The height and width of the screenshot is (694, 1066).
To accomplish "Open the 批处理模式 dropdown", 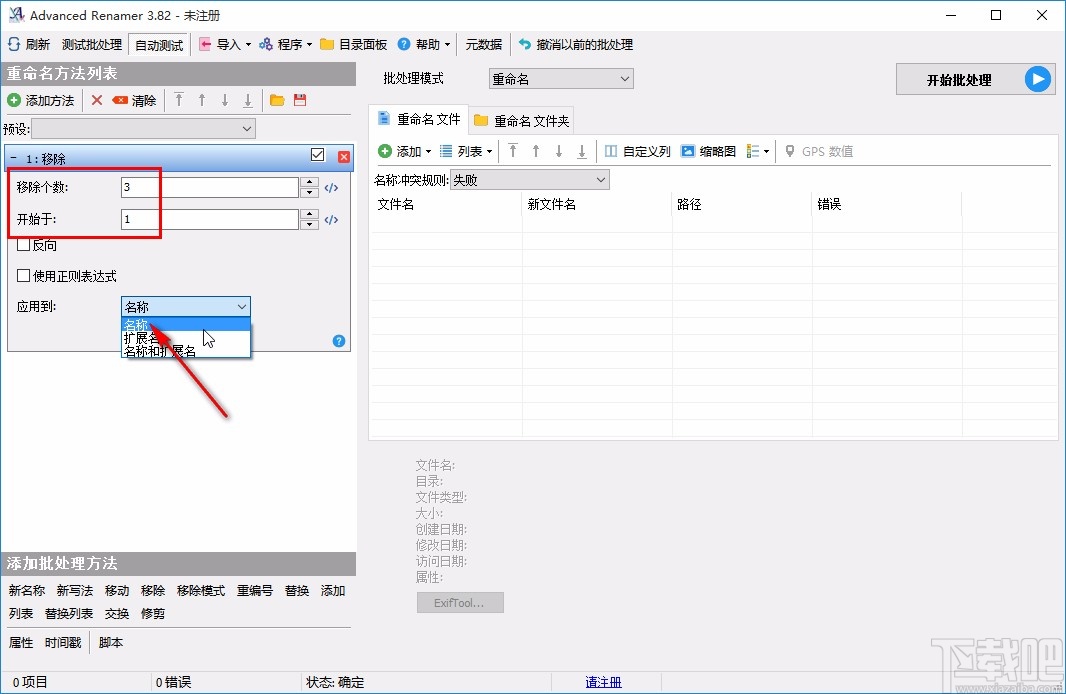I will coord(560,78).
